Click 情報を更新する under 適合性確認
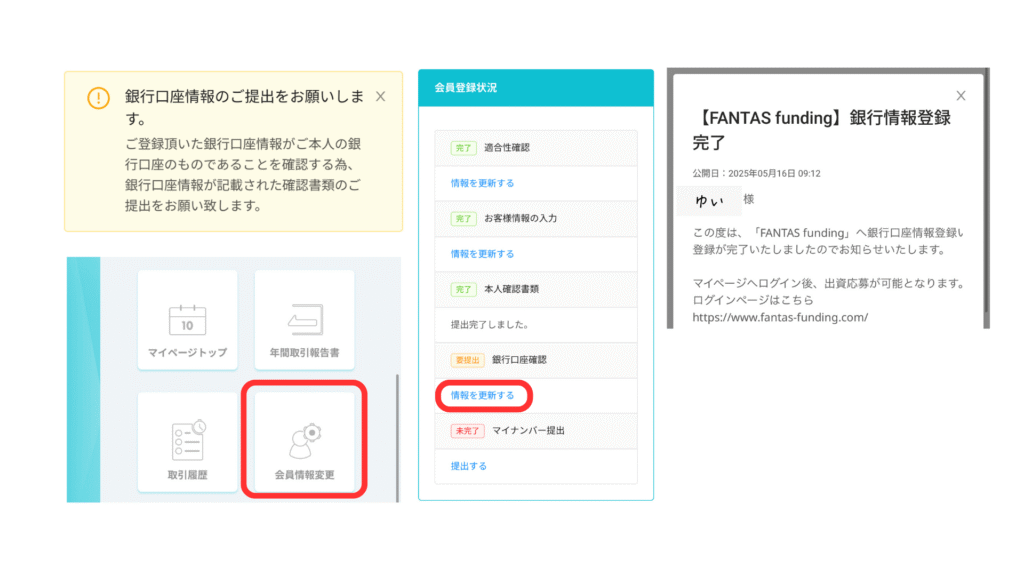 (x=482, y=184)
